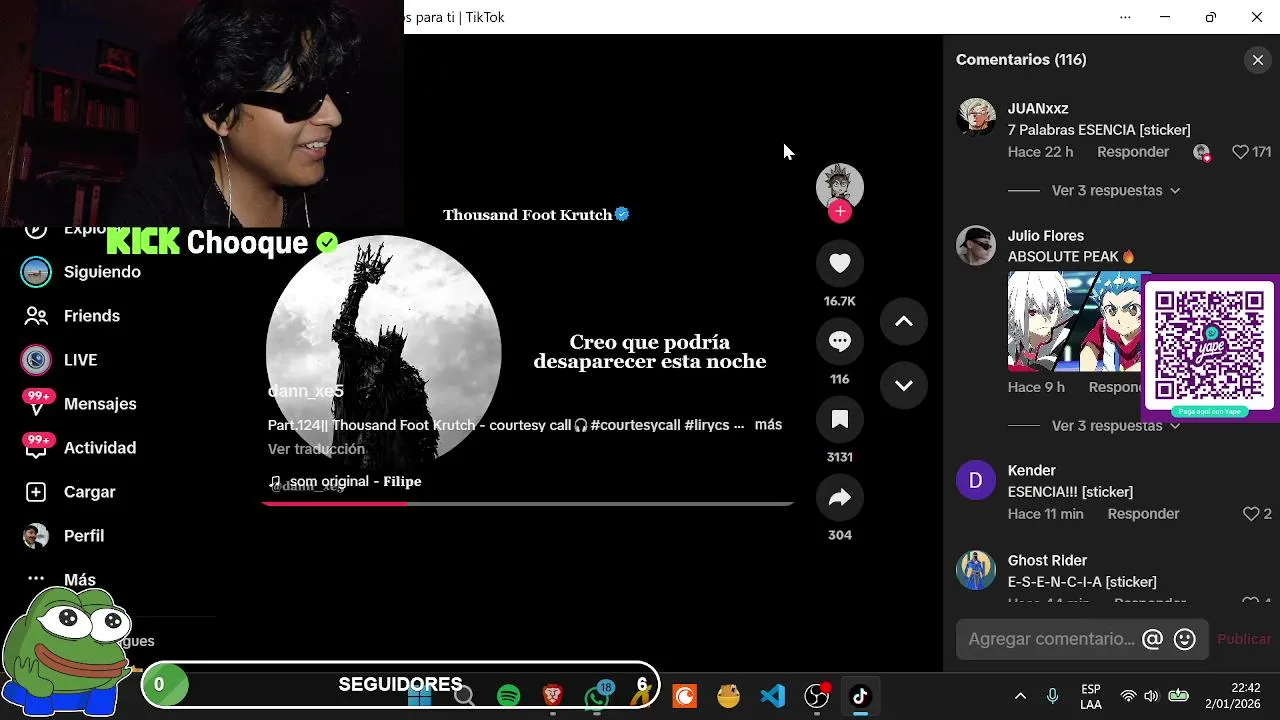Expand 'Ver 3 respuestas' under JUANxxz comment

(1115, 190)
